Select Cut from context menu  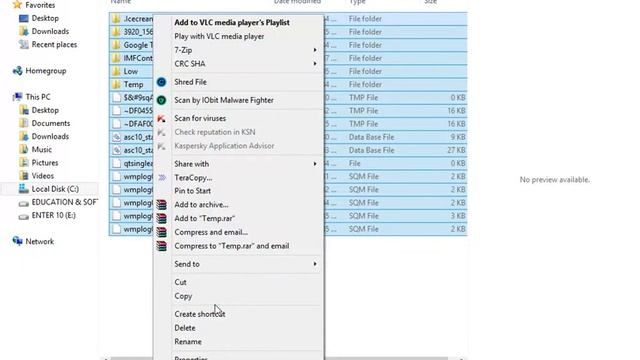click(180, 282)
